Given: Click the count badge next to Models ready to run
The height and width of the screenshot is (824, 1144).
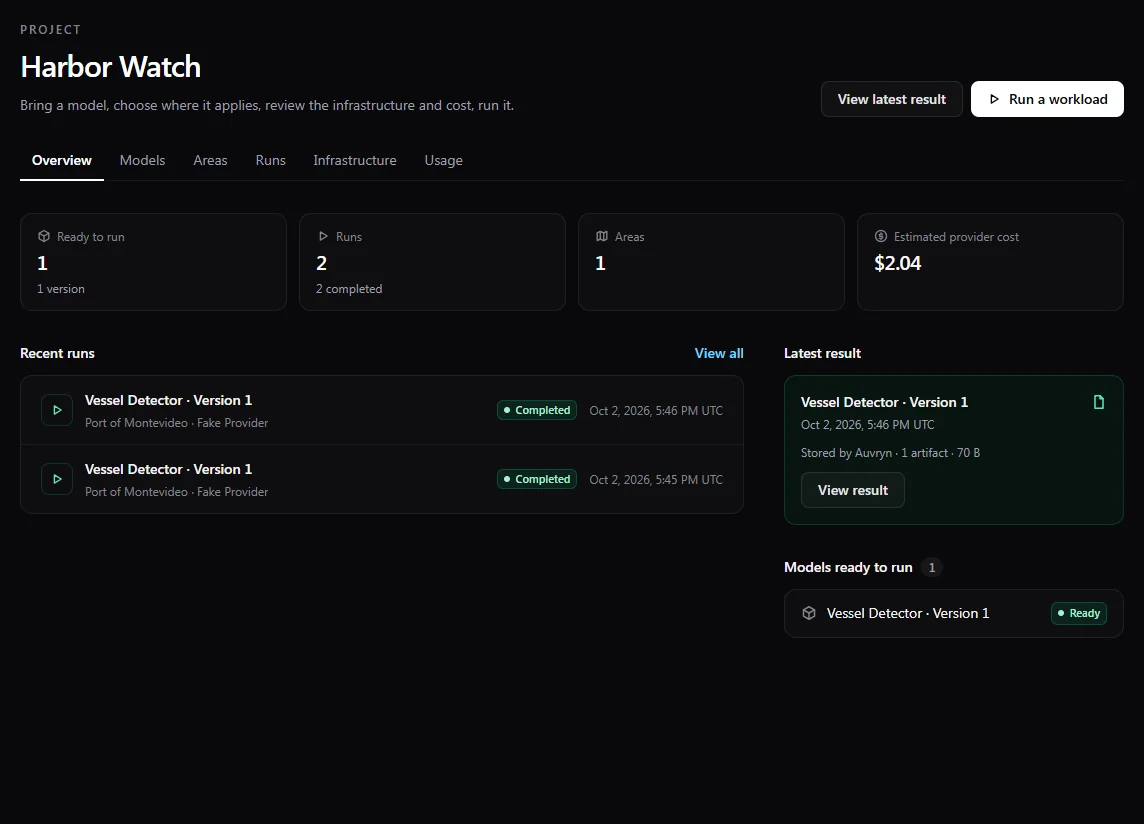Looking at the screenshot, I should click(x=932, y=568).
